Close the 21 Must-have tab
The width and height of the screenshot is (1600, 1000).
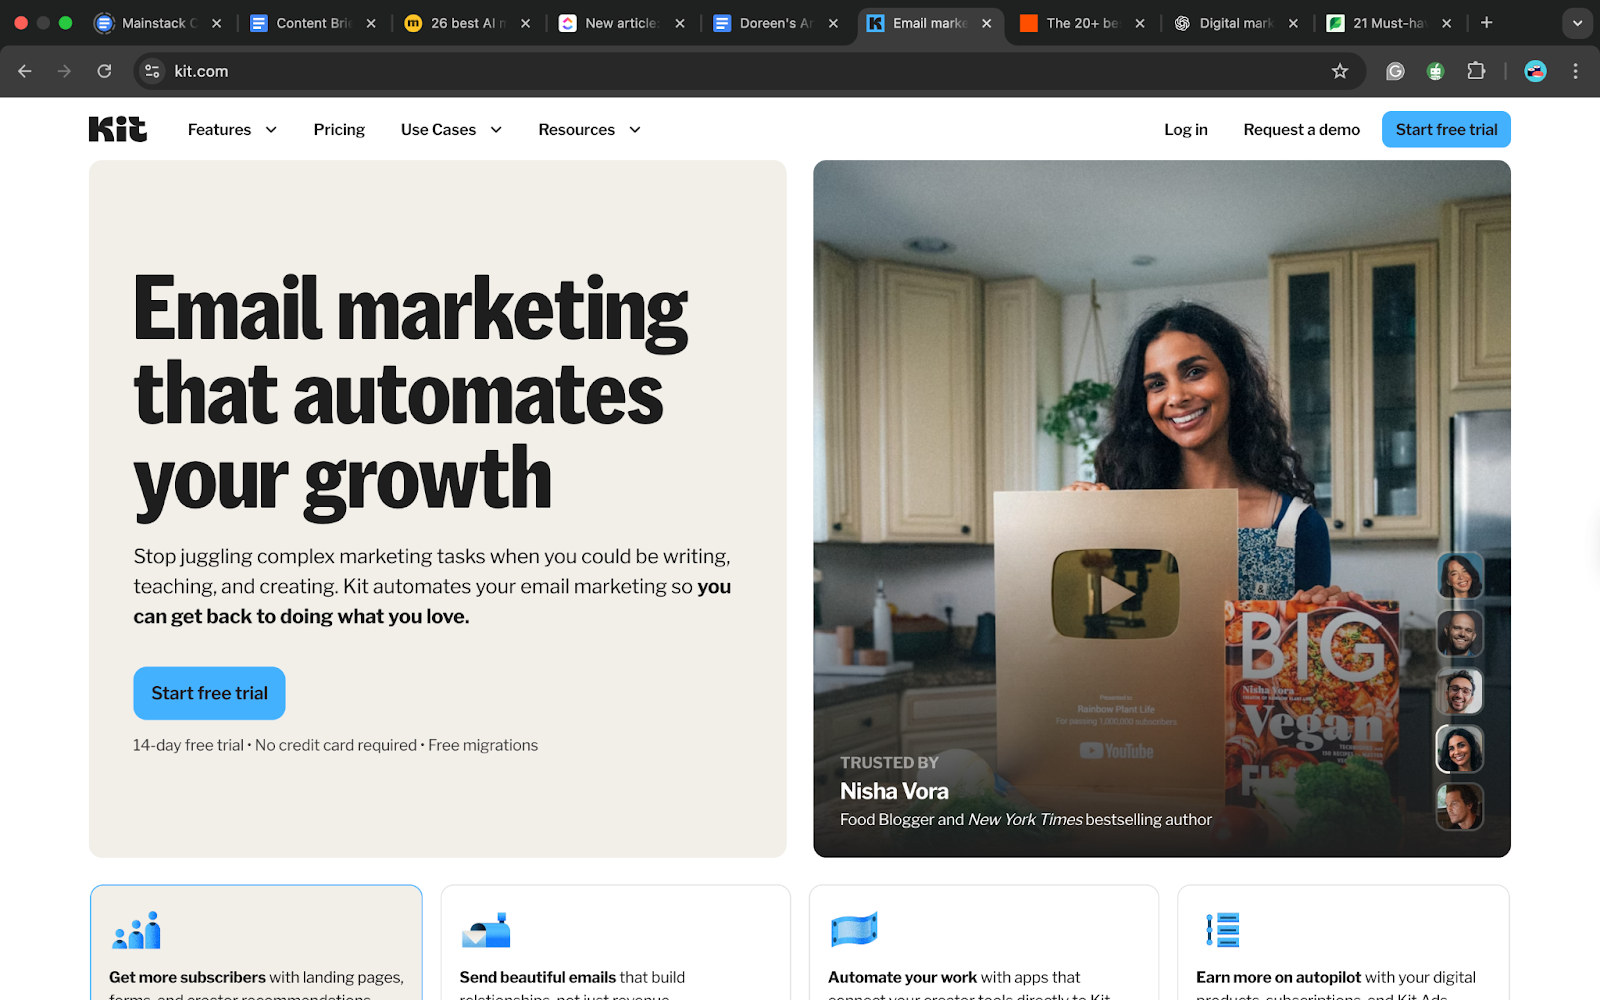[1446, 23]
